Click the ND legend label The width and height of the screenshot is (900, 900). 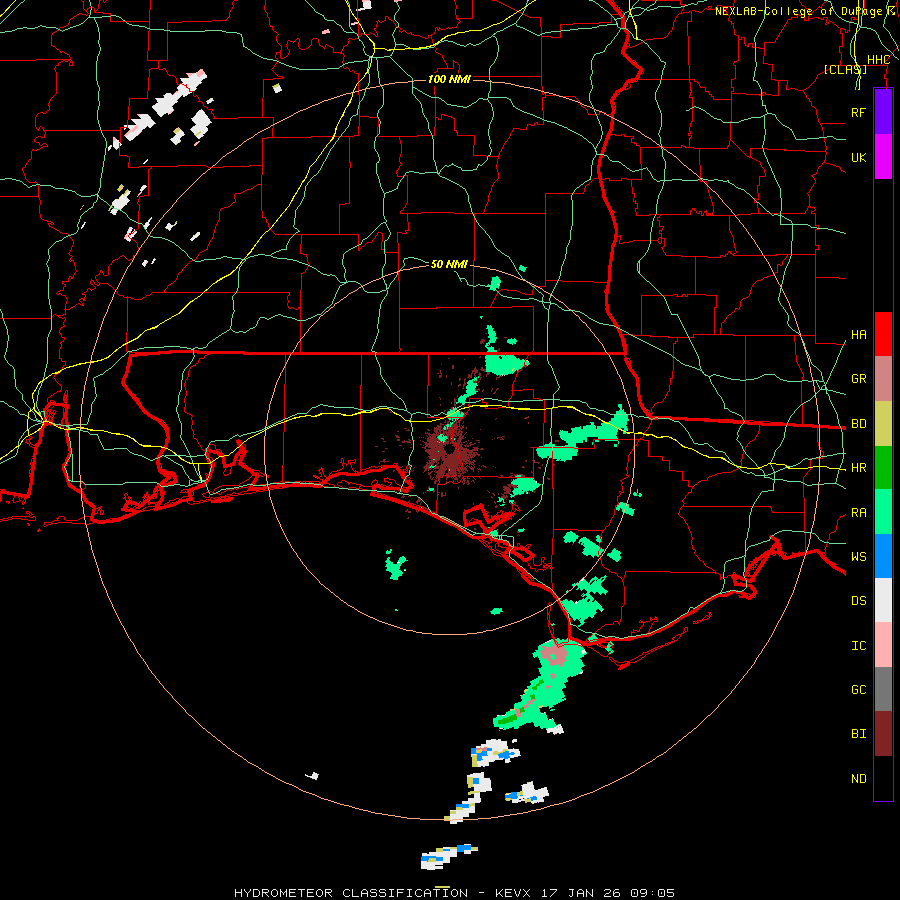pyautogui.click(x=858, y=779)
